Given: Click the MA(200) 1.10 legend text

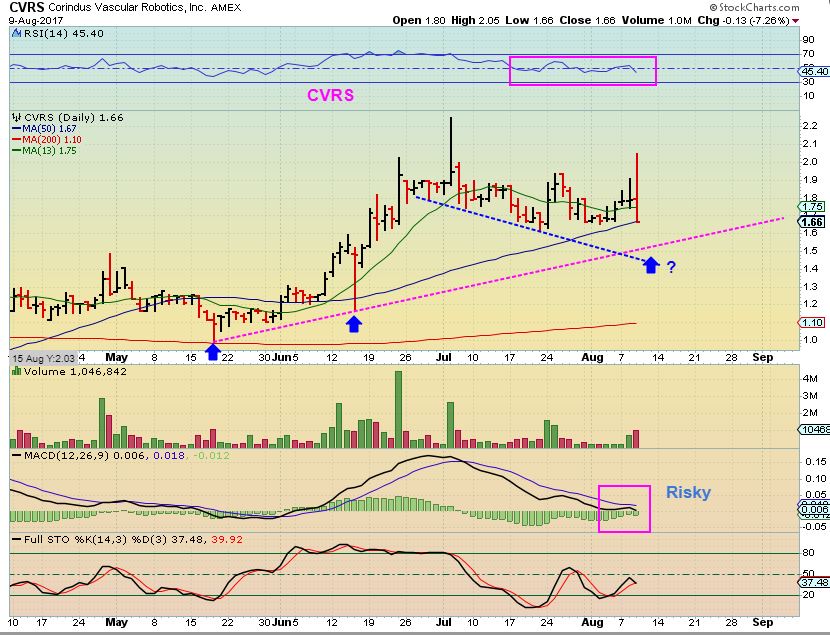Looking at the screenshot, I should [x=52, y=140].
